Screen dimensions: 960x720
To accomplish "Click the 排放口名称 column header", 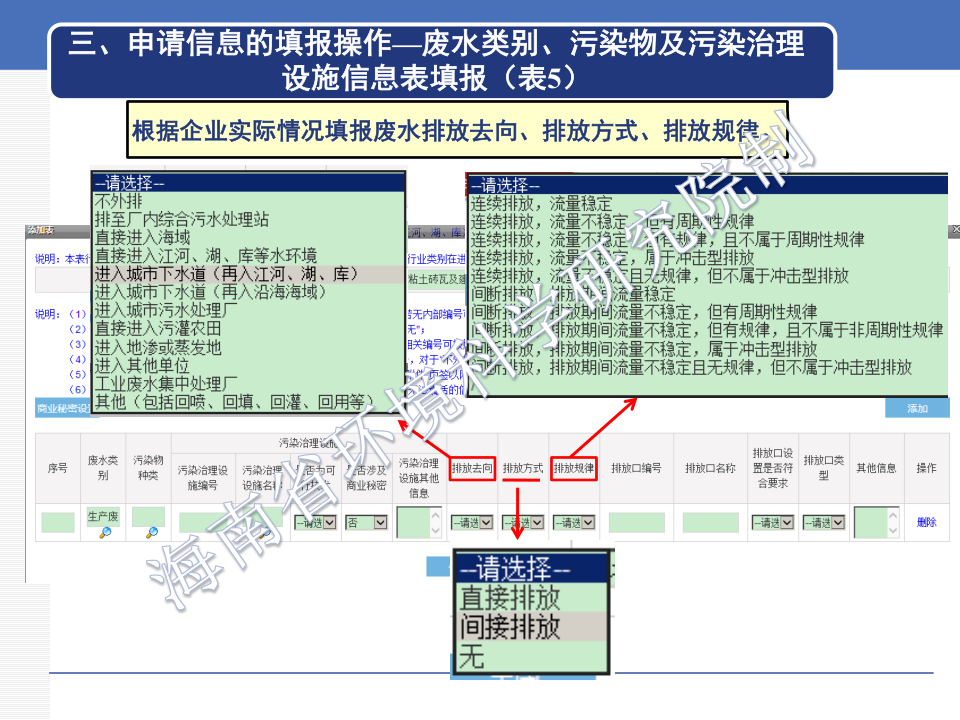I will 710,468.
